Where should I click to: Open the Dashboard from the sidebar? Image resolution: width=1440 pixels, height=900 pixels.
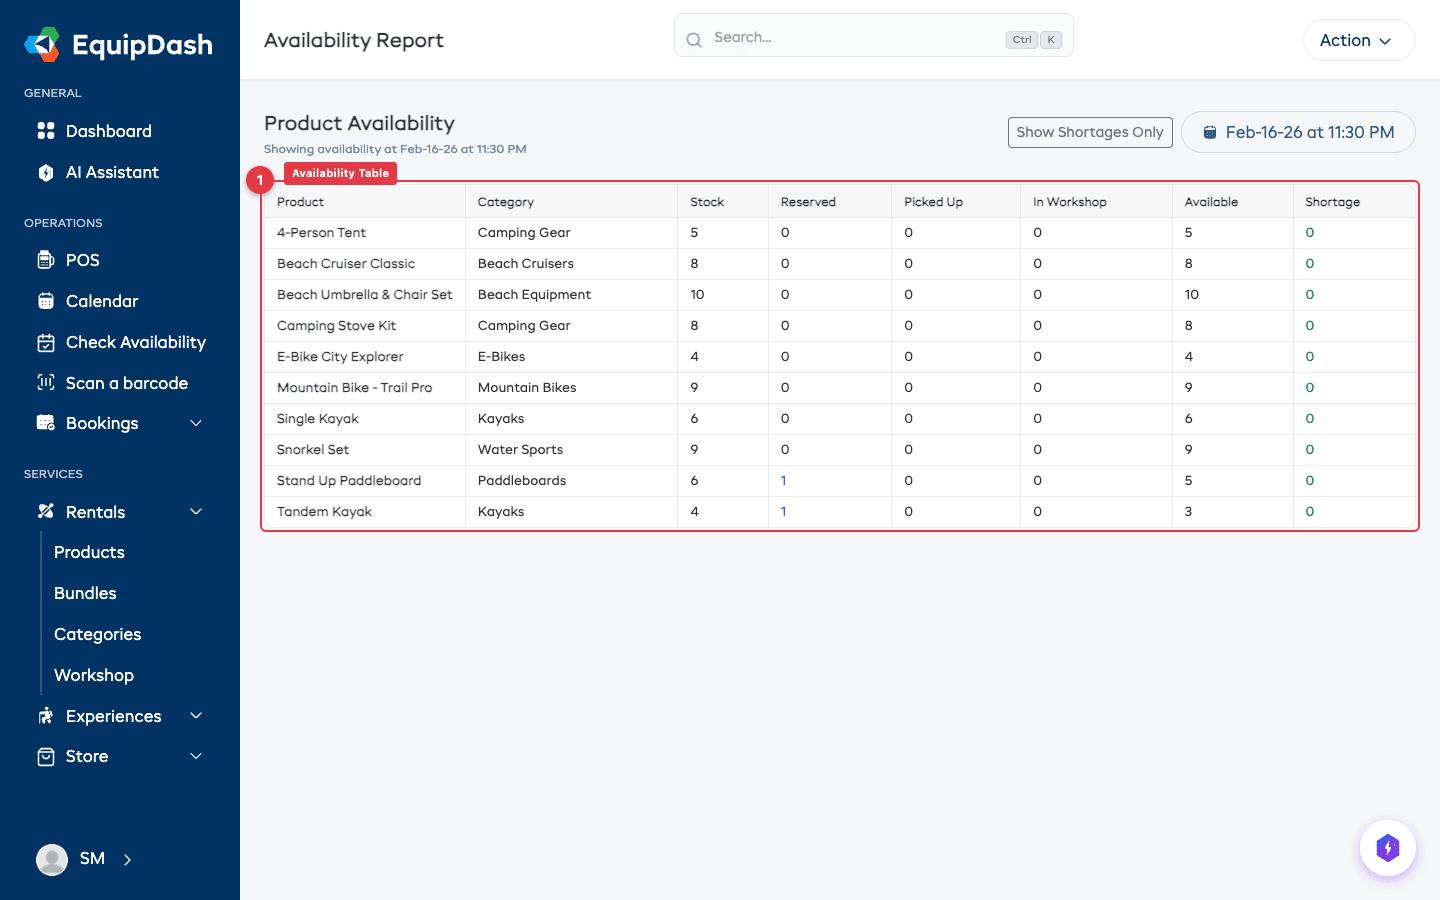108,131
